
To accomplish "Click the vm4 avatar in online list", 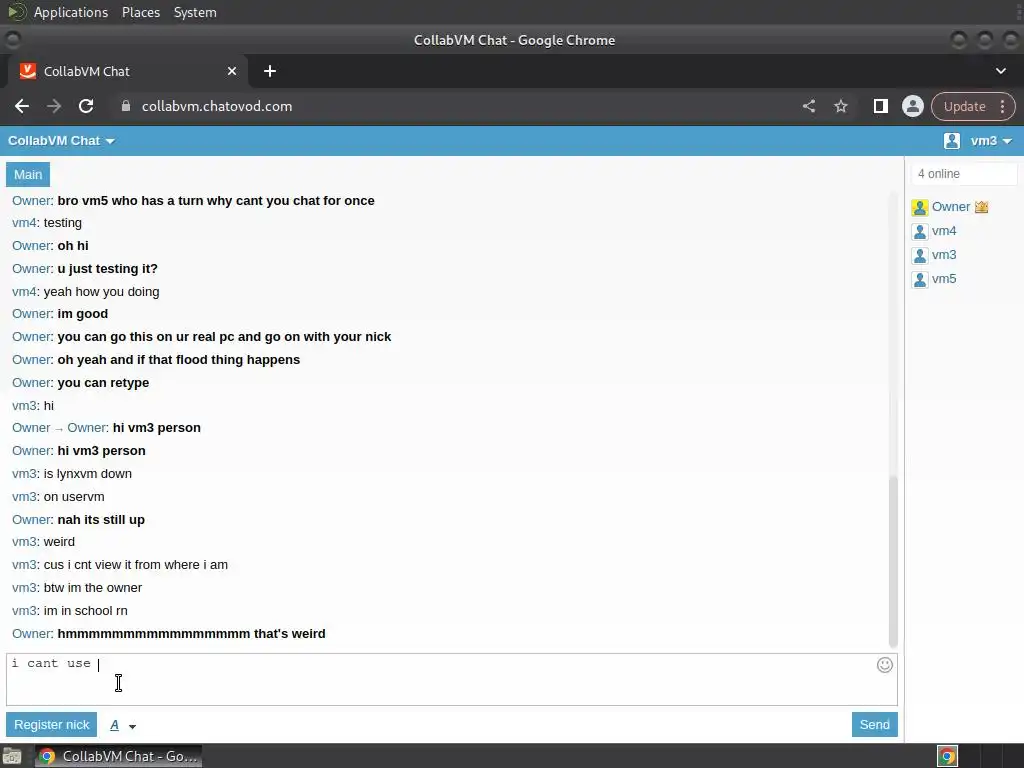I will [x=920, y=232].
